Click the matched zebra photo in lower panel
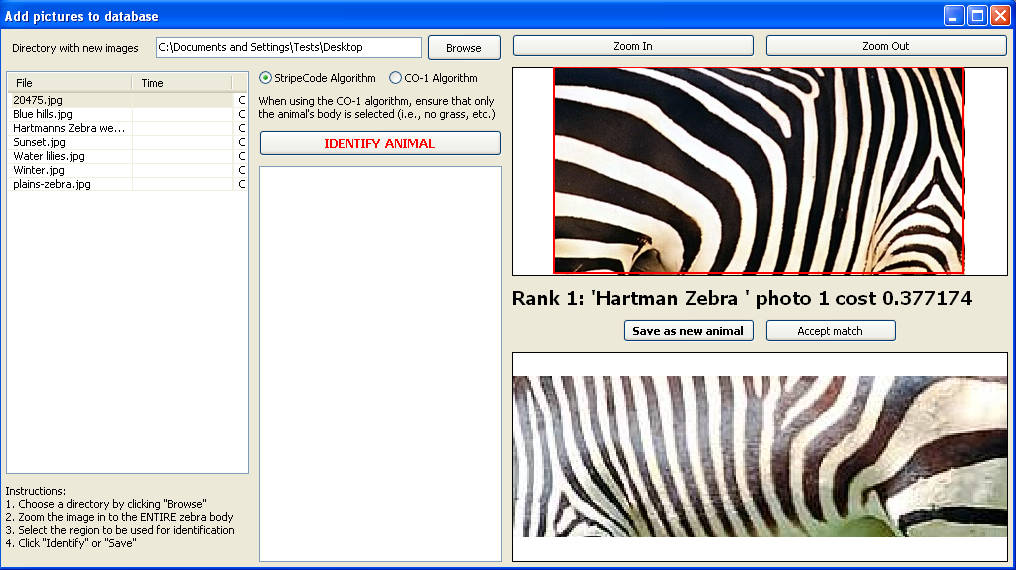This screenshot has height=570, width=1016. pos(759,456)
